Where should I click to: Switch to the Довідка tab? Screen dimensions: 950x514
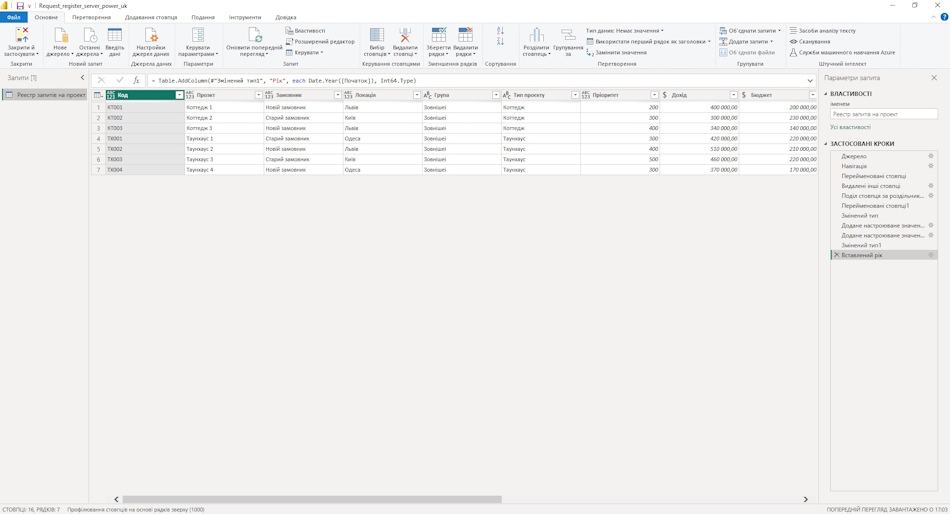285,17
